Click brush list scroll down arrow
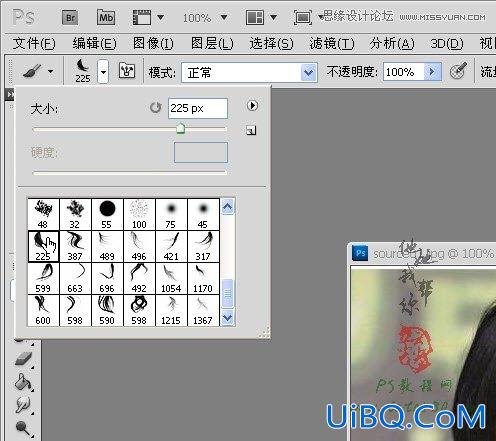 point(228,317)
